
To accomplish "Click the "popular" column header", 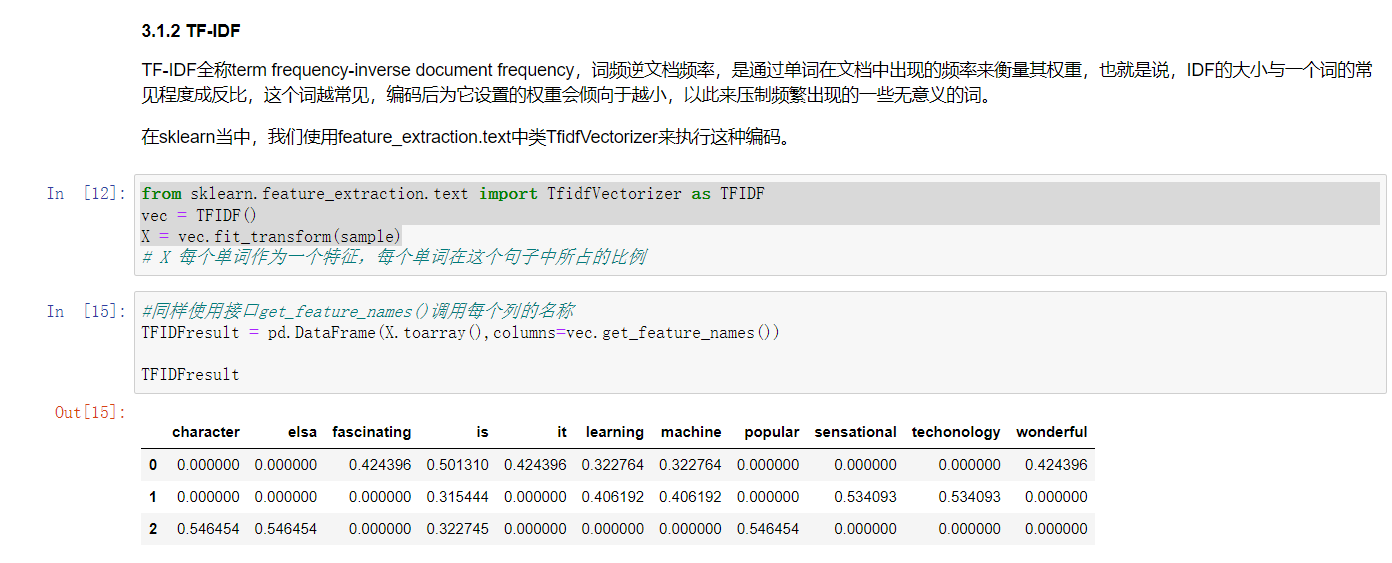I will tap(772, 432).
